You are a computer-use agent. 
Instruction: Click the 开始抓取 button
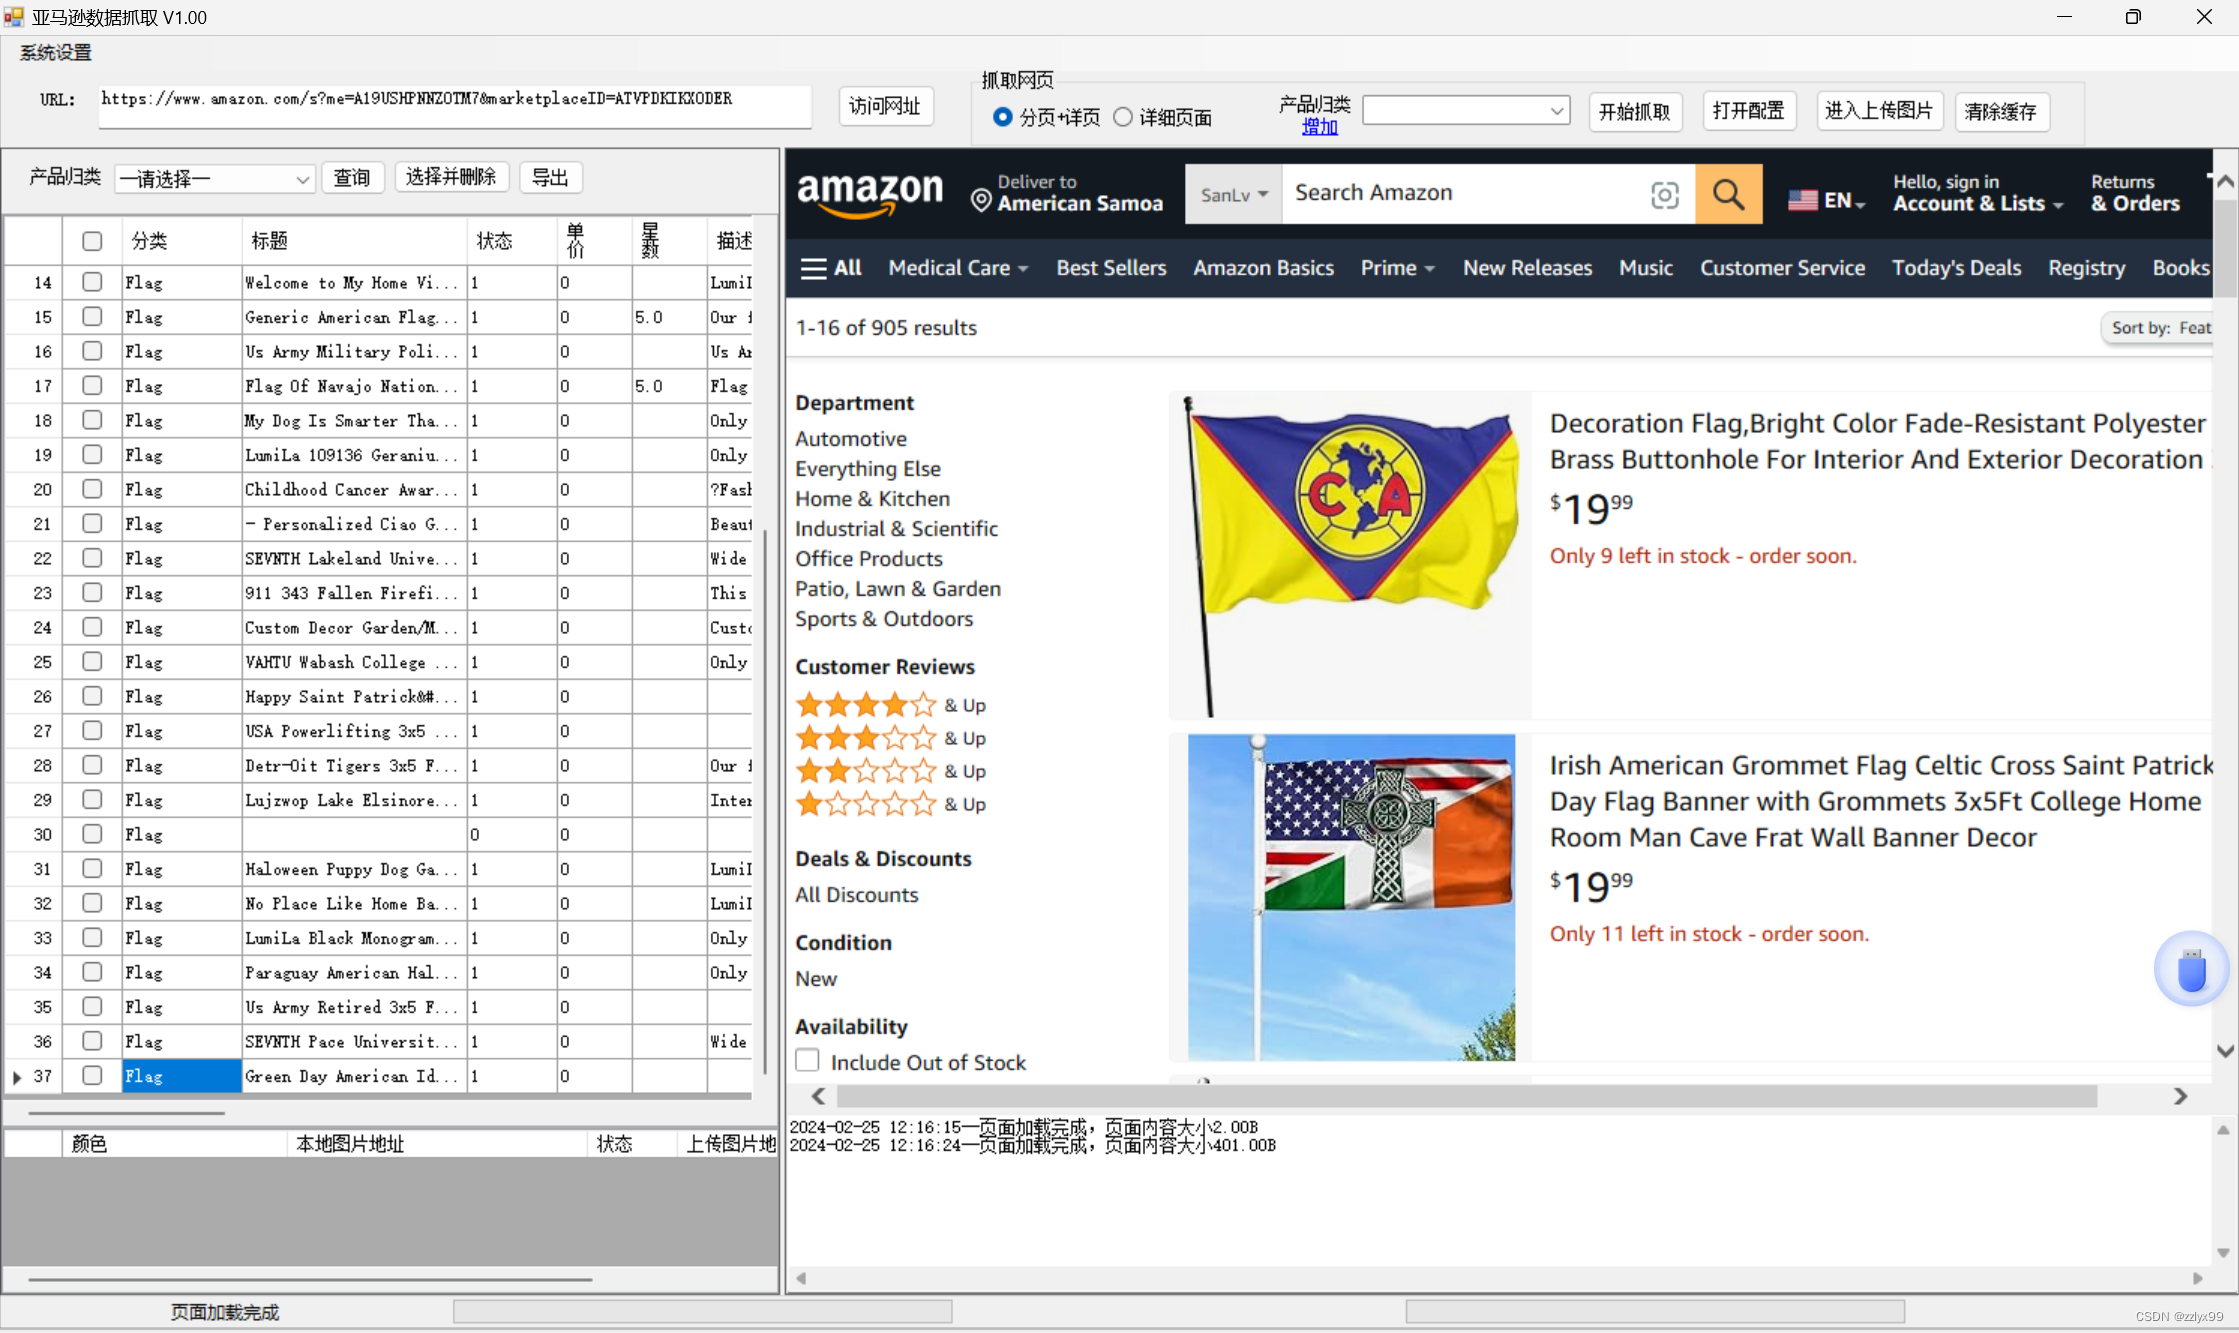point(1634,111)
